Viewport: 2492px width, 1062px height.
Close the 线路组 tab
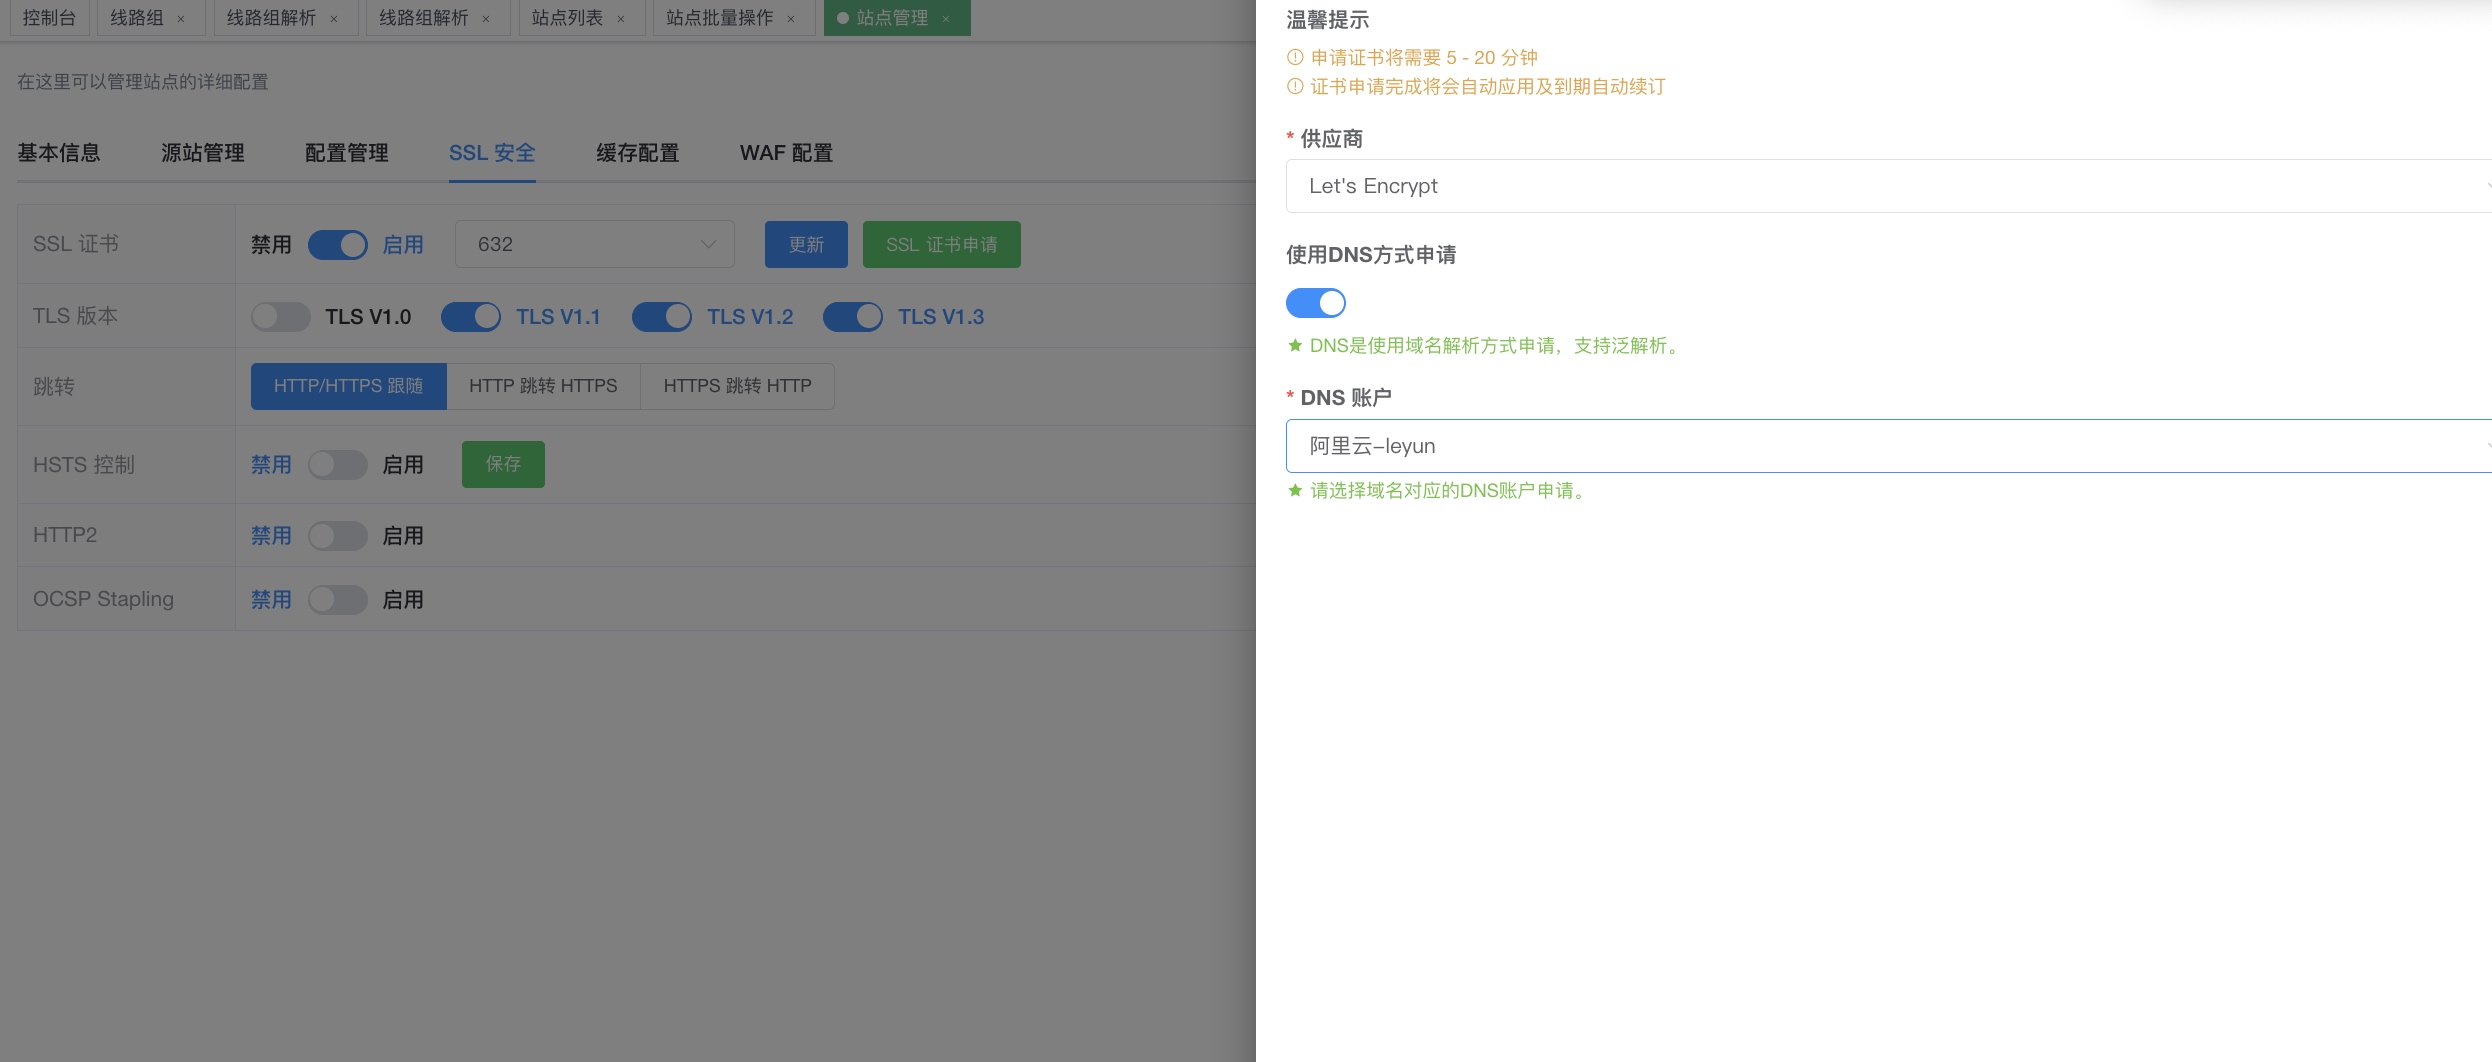coord(181,19)
